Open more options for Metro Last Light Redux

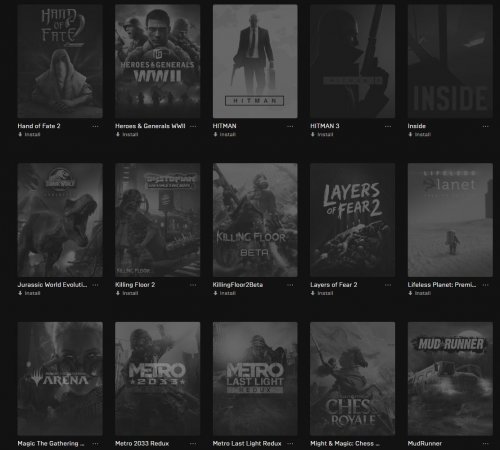tap(290, 444)
